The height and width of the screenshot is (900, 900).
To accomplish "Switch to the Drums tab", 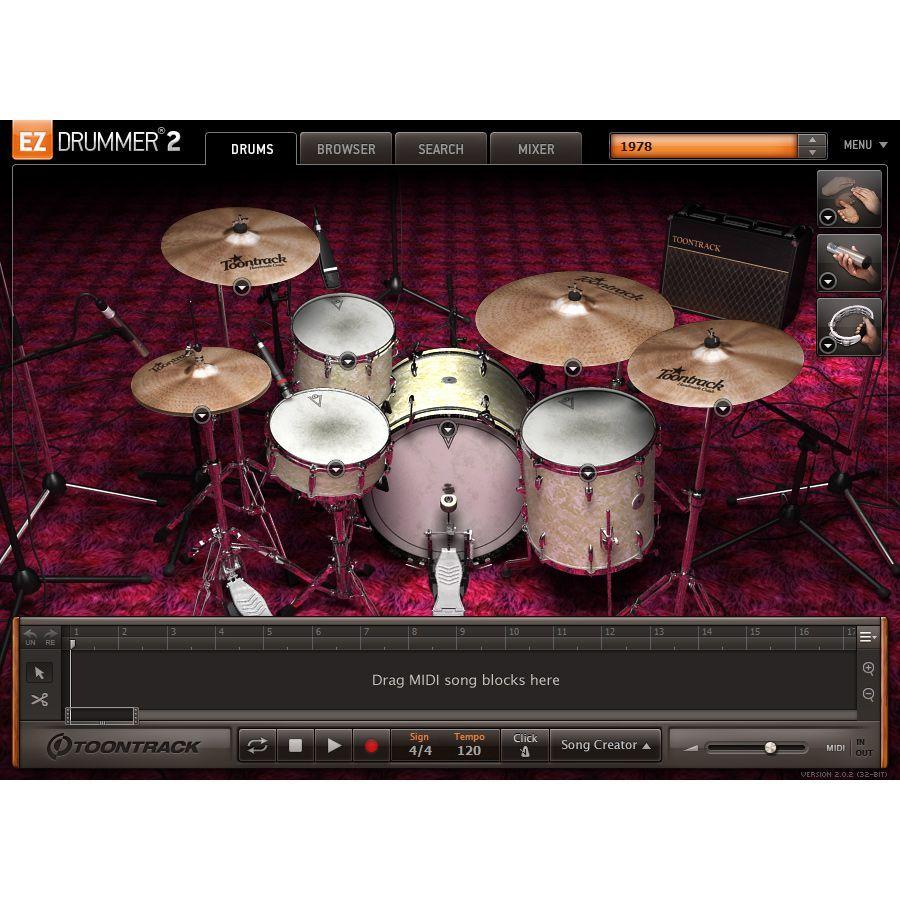I will pos(251,149).
